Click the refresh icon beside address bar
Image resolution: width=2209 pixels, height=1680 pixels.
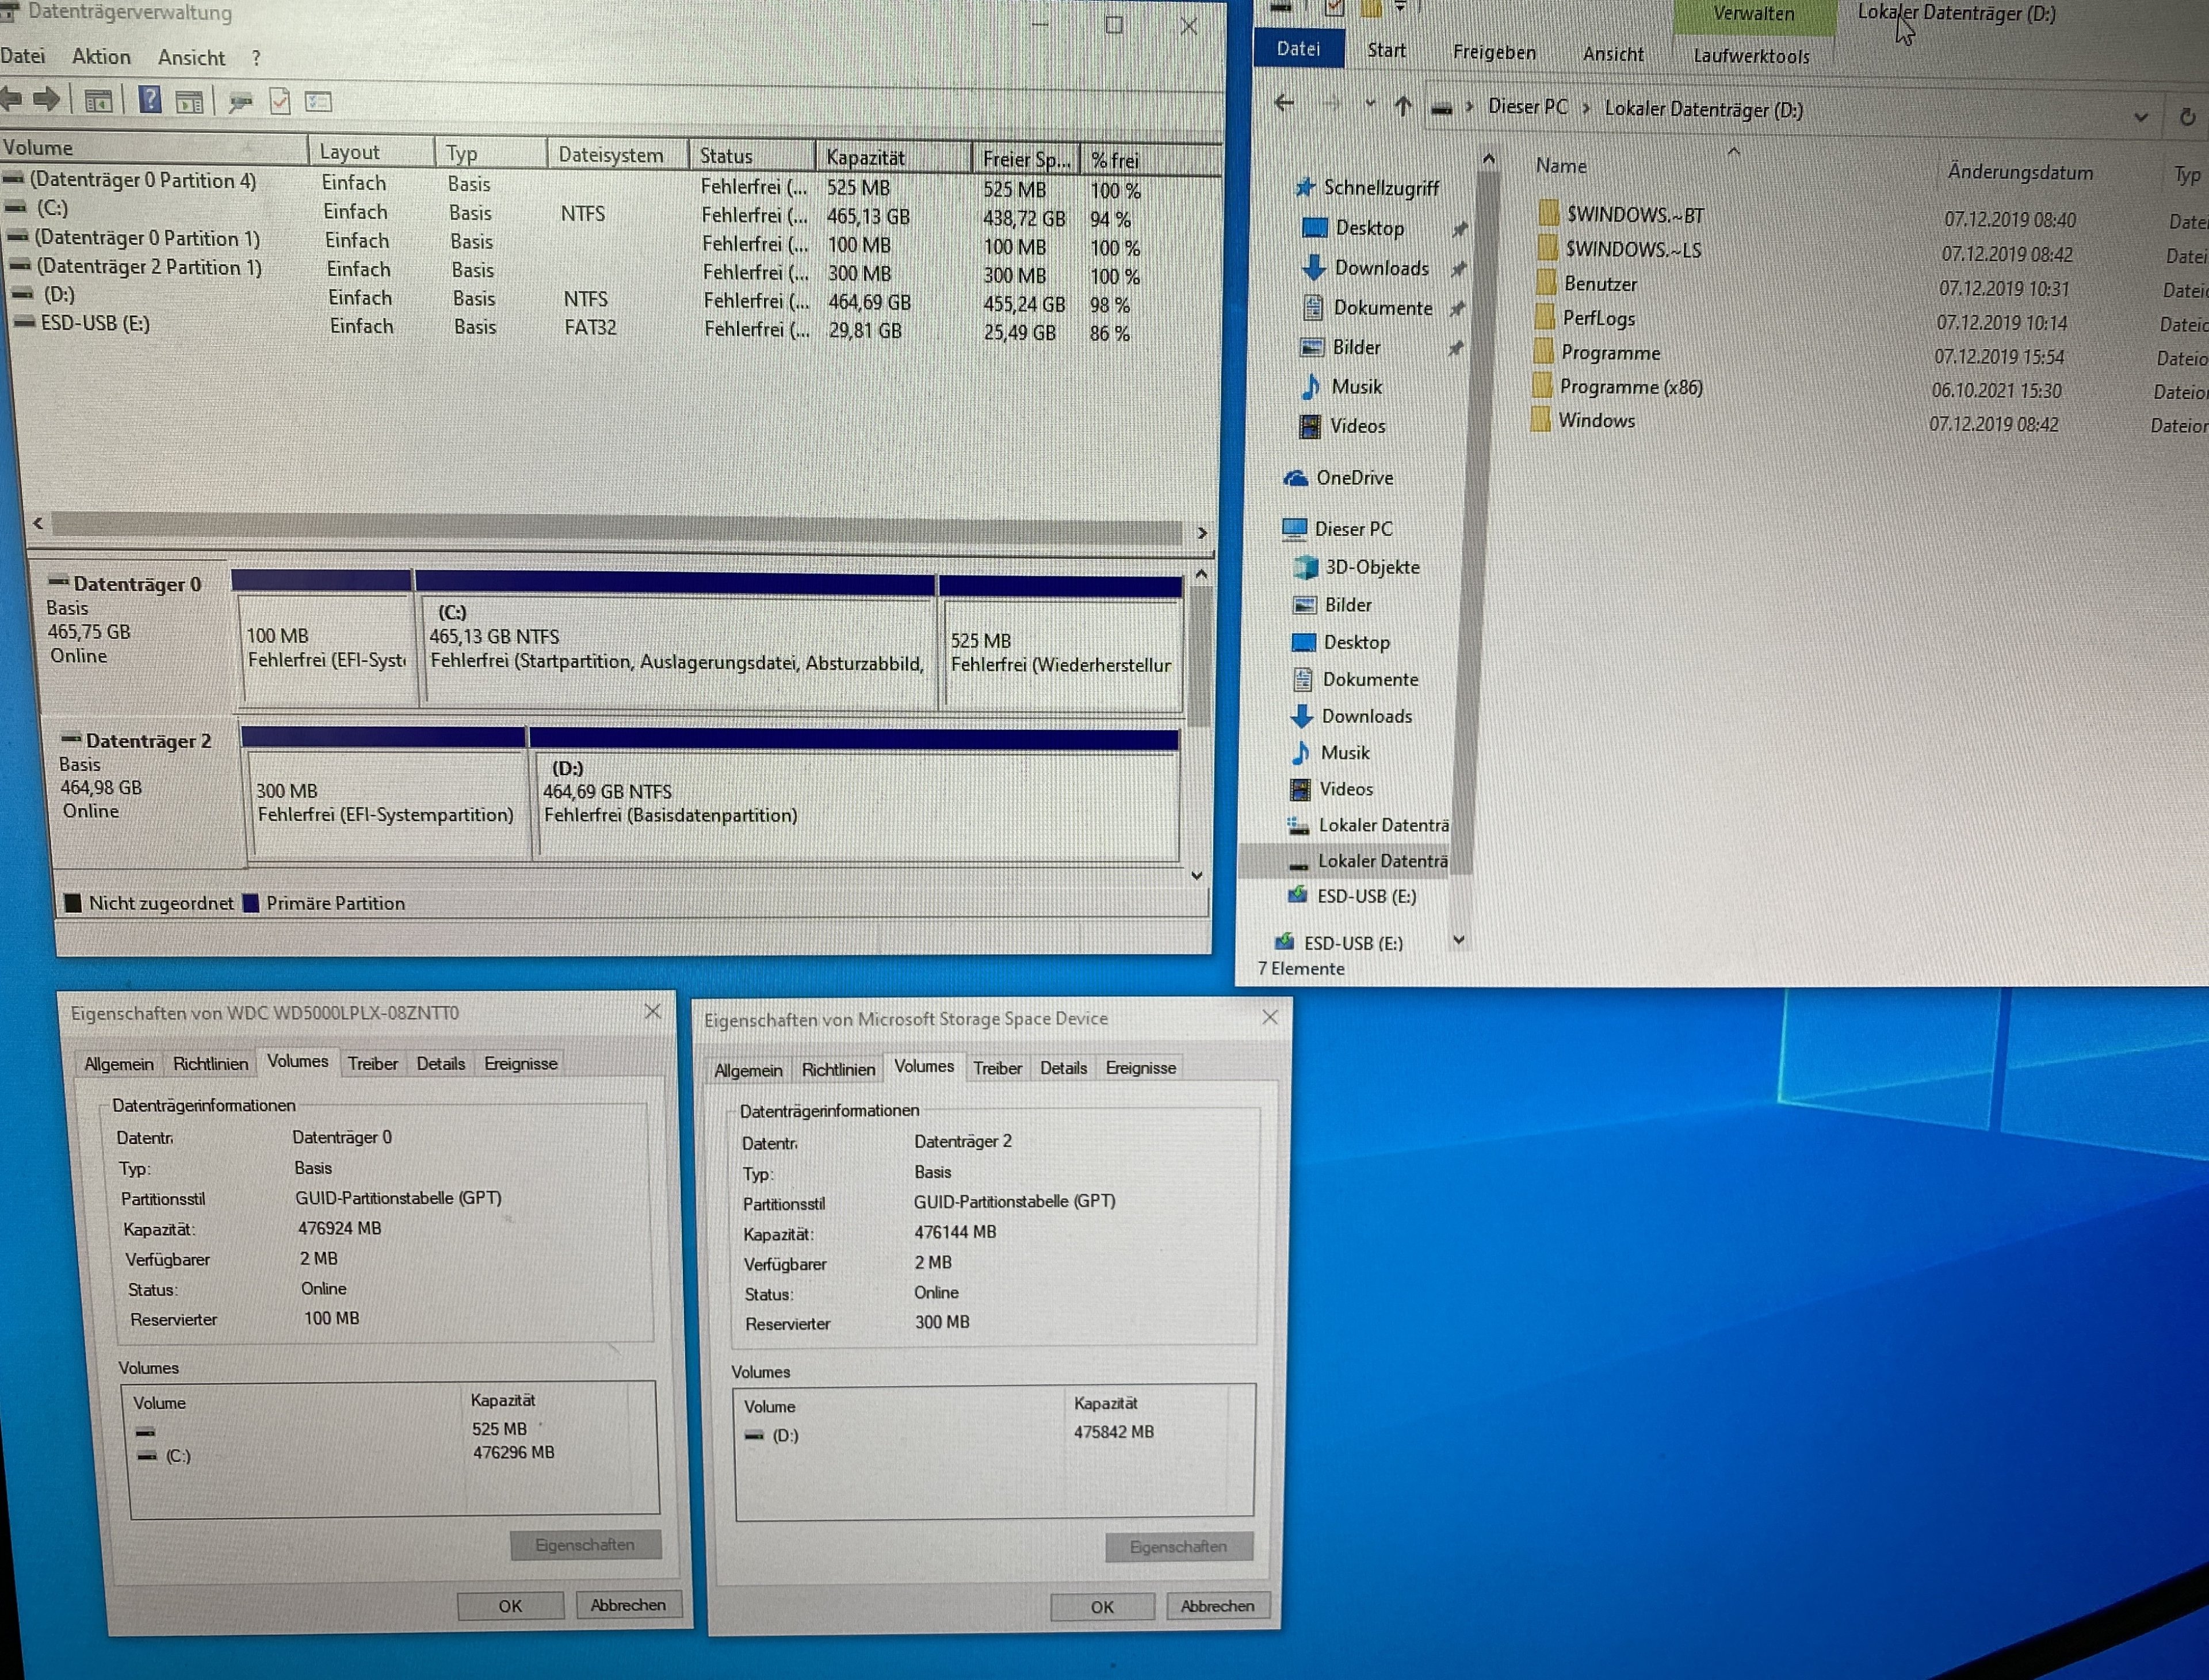click(2187, 118)
